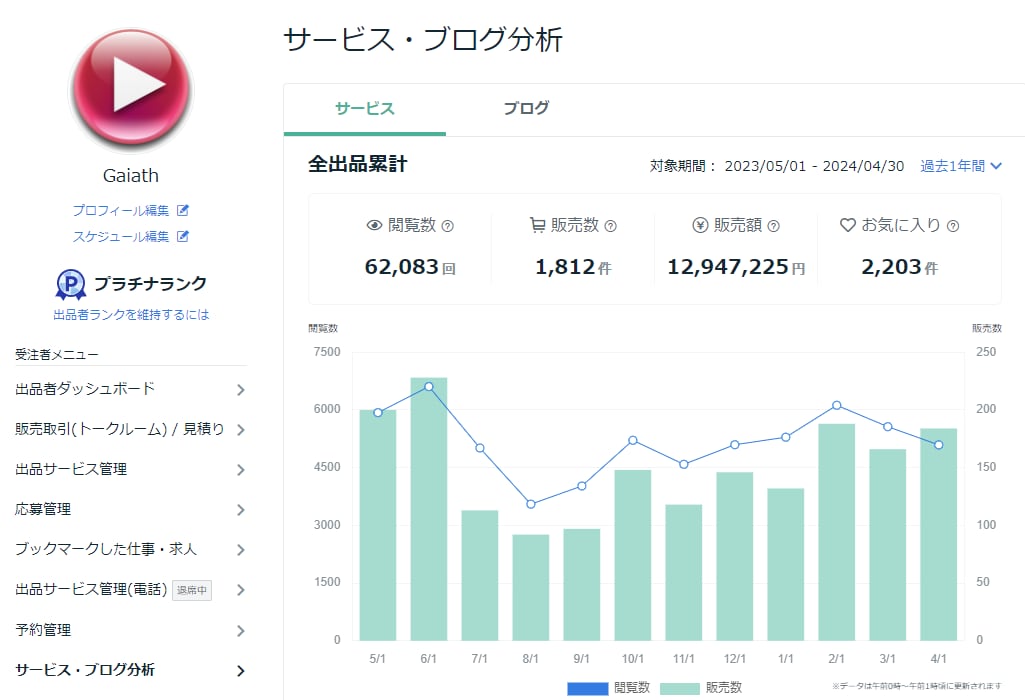Screen dimensions: 1025x700
Task: Expand chevron for 予約管理
Action: point(241,631)
